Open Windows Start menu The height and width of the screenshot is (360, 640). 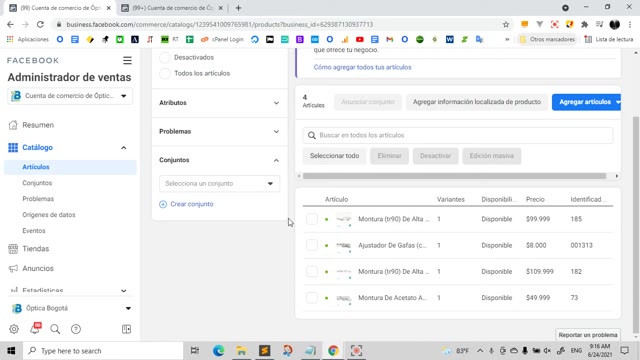click(11, 351)
